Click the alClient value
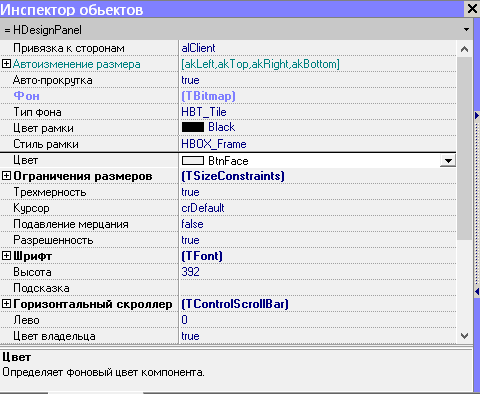 (x=198, y=48)
